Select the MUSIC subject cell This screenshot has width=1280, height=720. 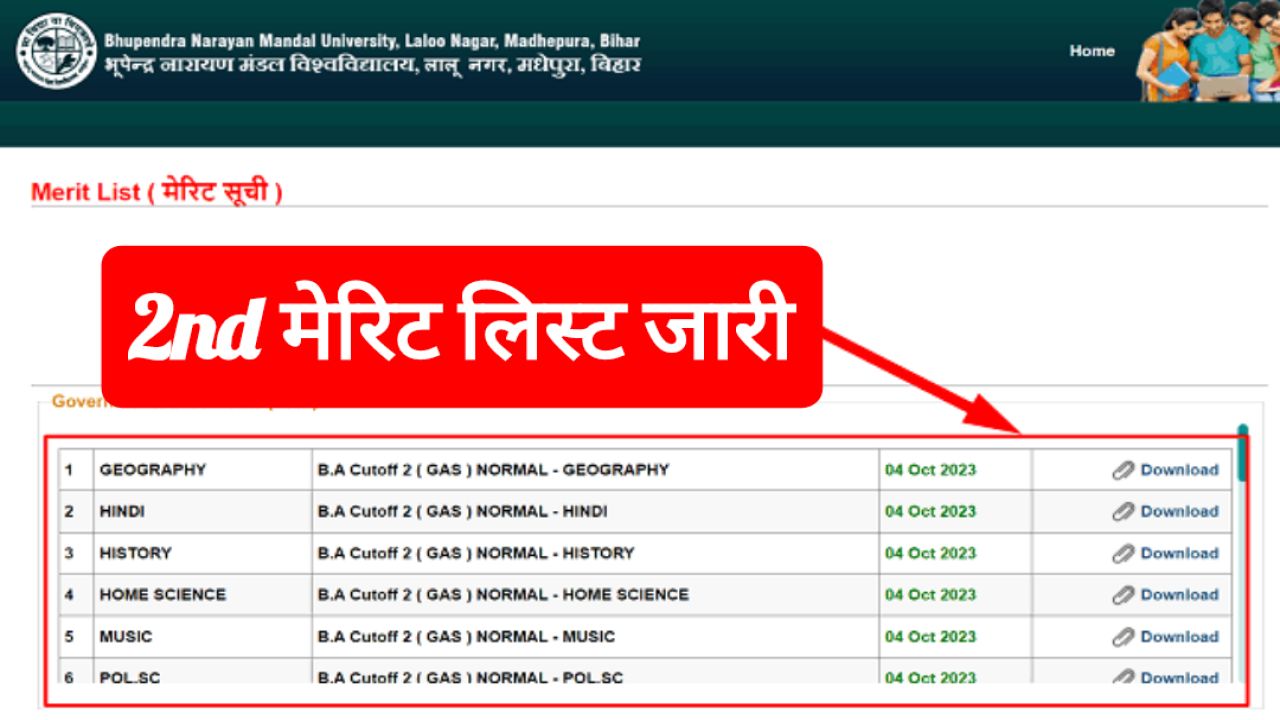pyautogui.click(x=203, y=636)
